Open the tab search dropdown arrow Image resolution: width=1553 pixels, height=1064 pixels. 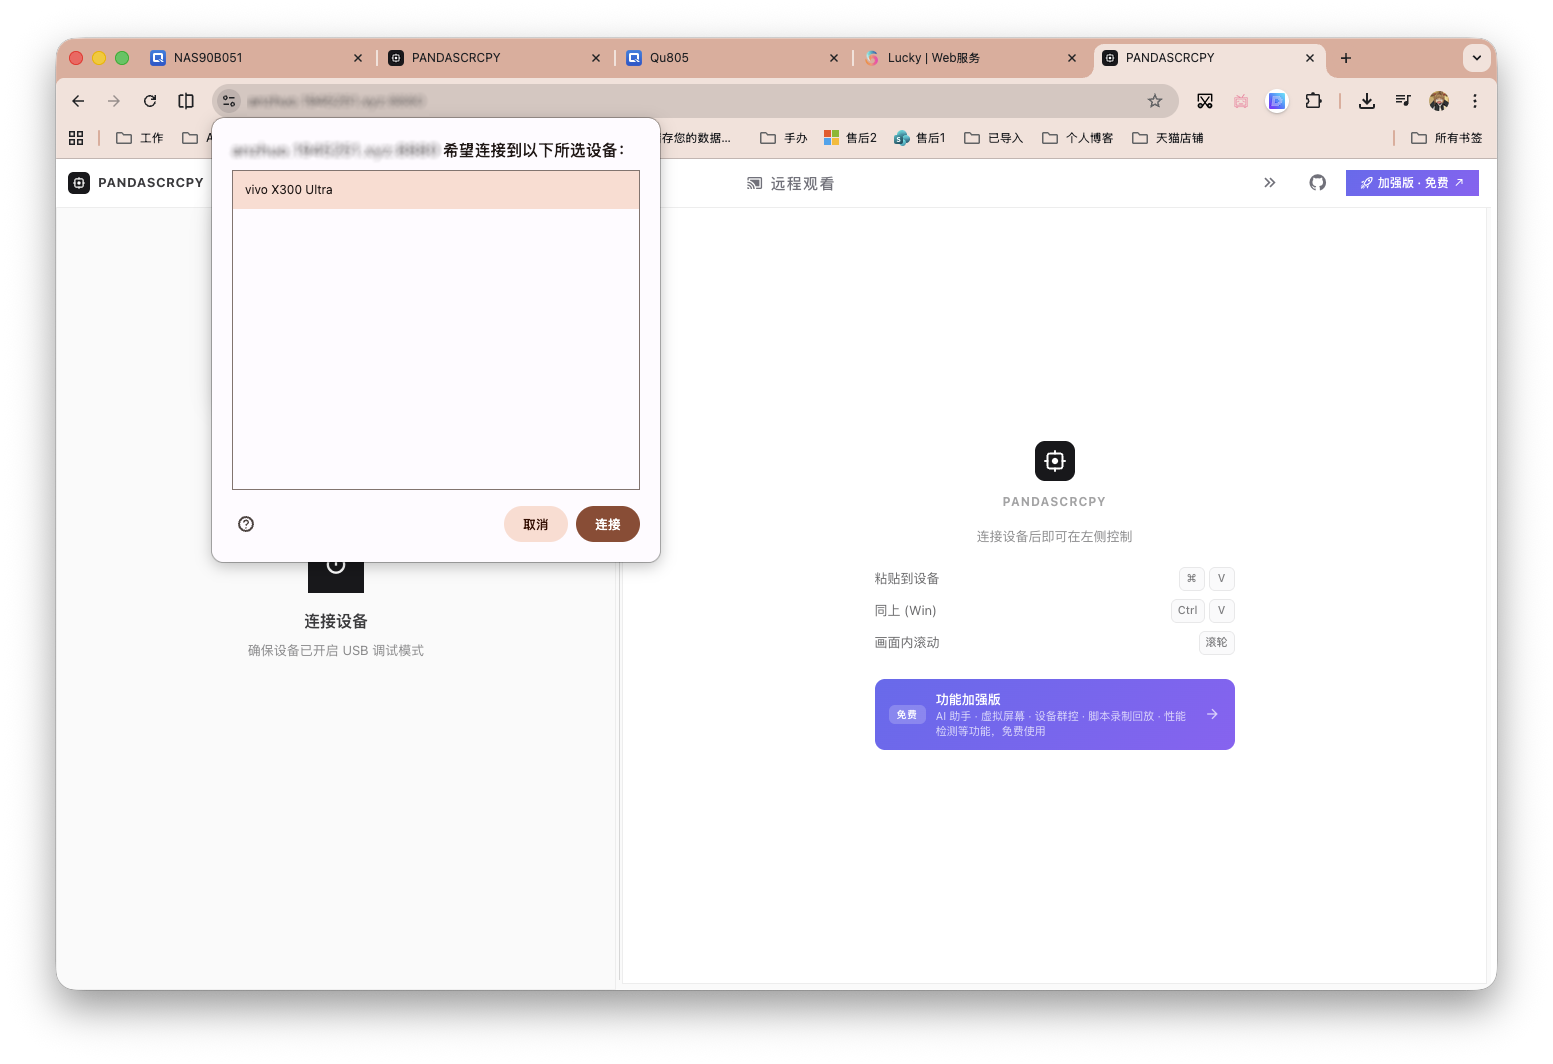coord(1476,58)
